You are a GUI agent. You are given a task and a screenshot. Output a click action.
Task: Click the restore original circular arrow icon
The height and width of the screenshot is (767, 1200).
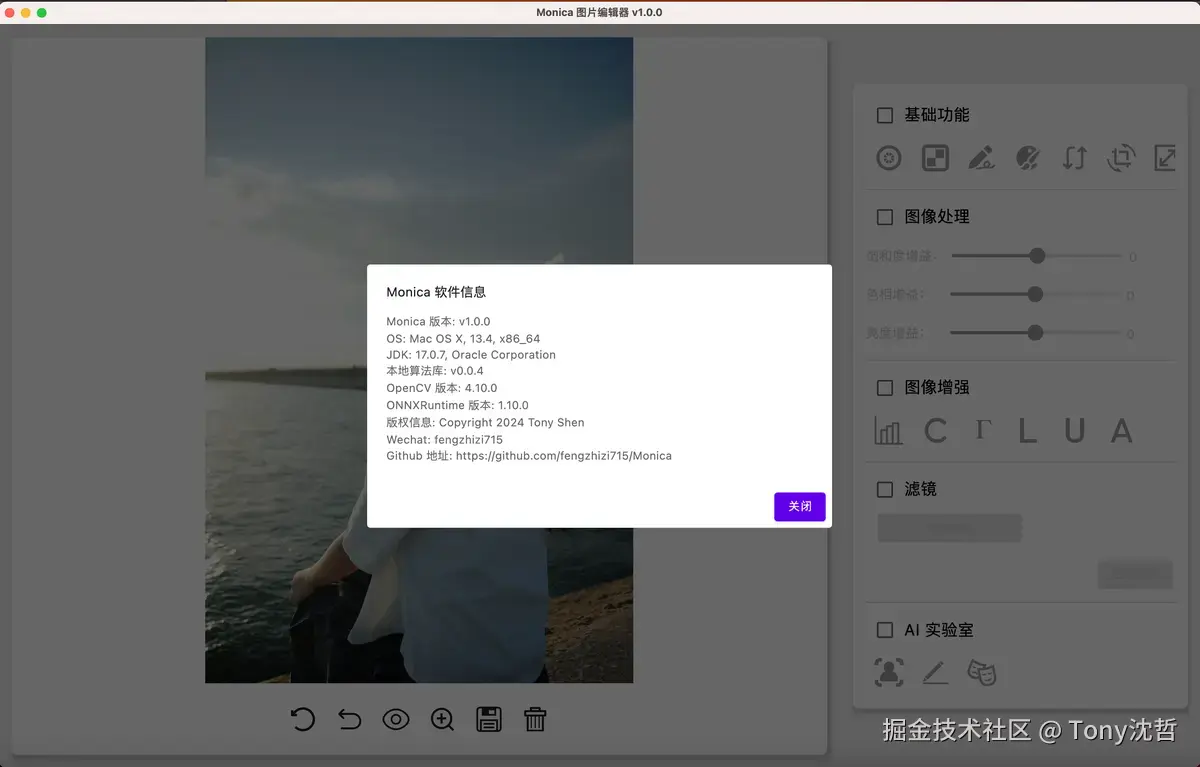tap(303, 719)
